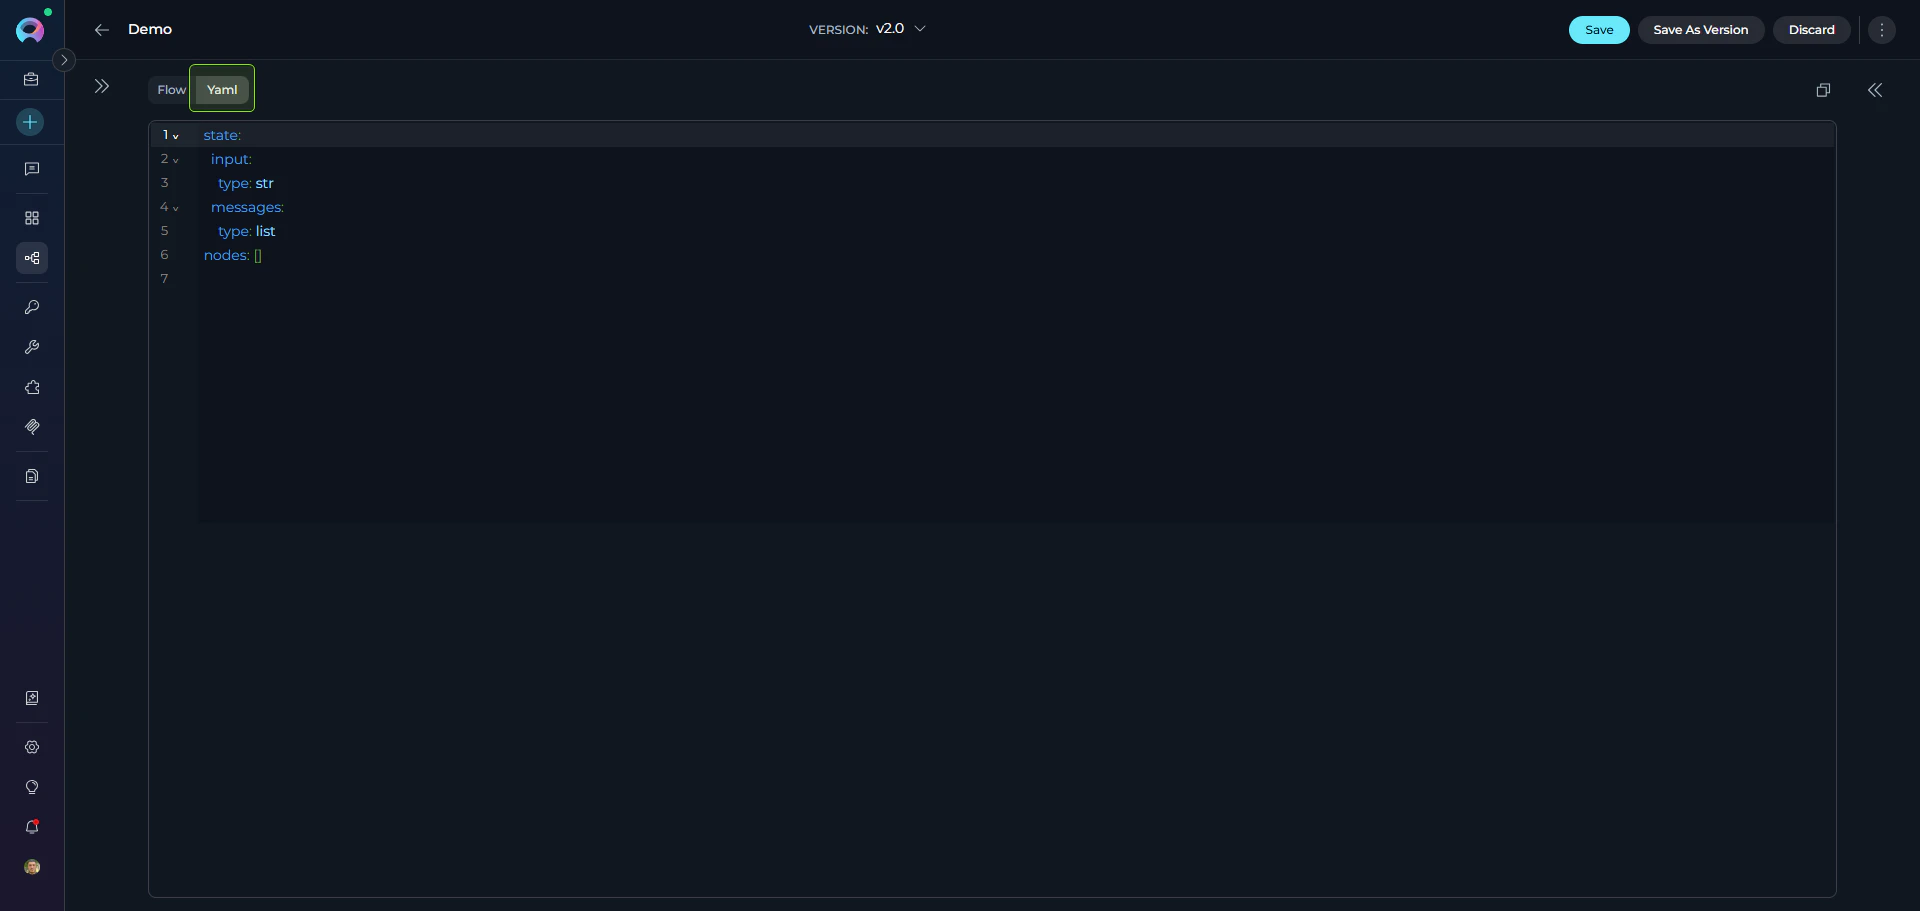The image size is (1920, 911).
Task: Select the tags paperclip icon in sidebar
Action: tap(31, 427)
